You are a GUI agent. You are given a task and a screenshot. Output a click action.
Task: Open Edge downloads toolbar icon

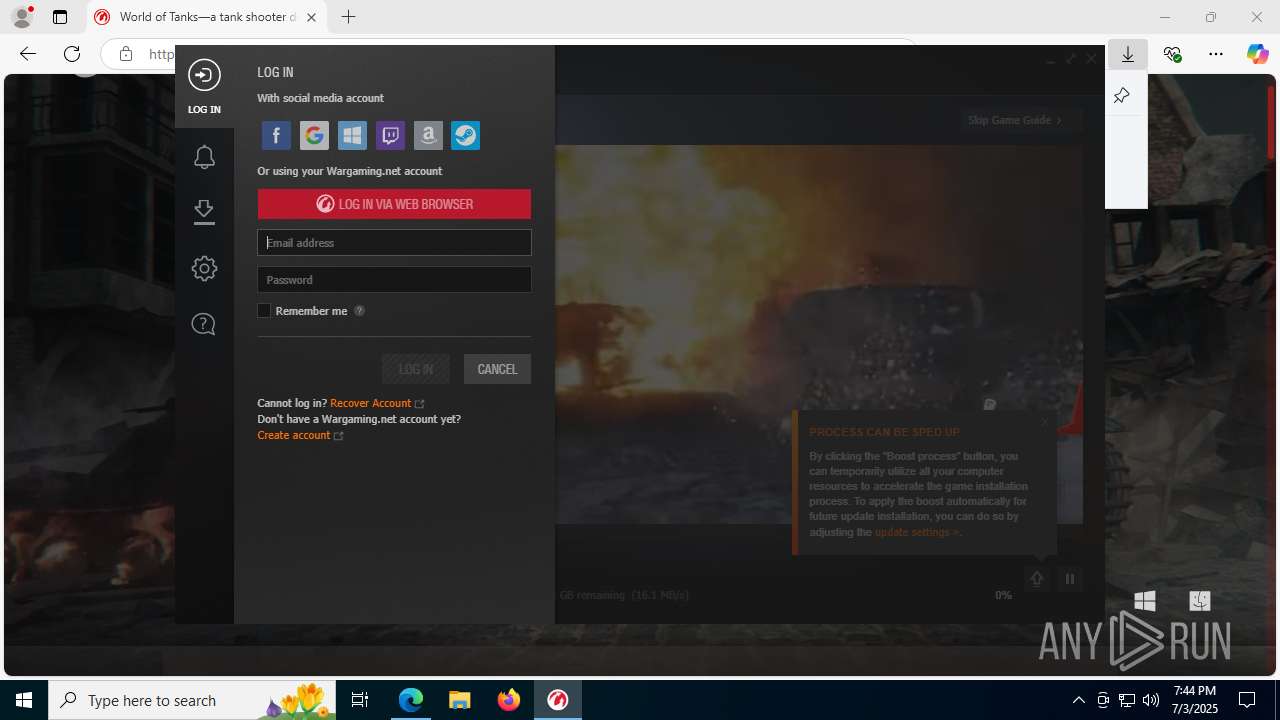pyautogui.click(x=1128, y=55)
